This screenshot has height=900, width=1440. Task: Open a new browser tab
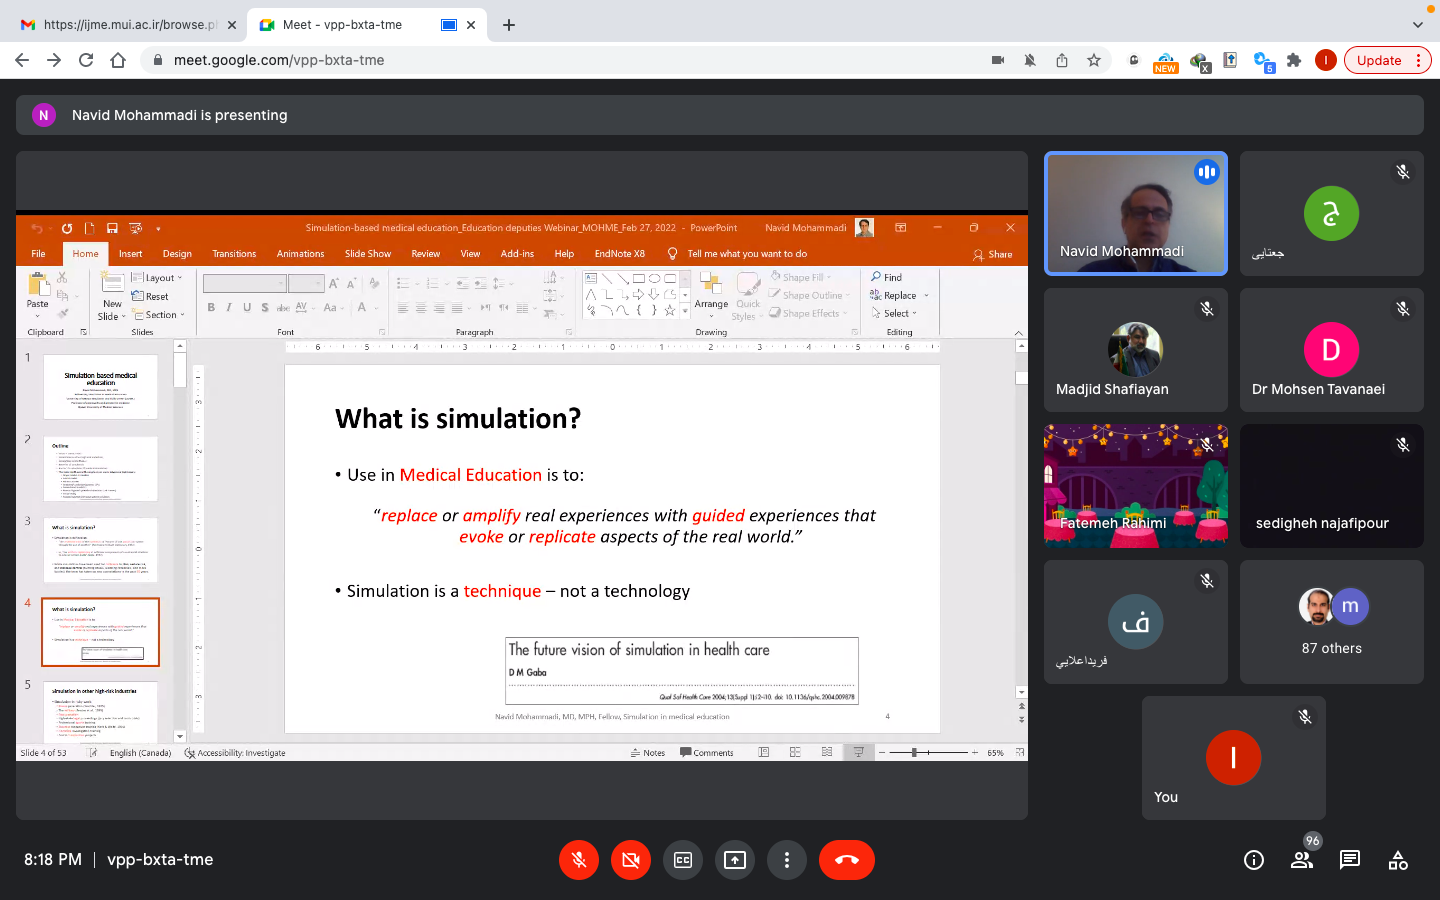[x=509, y=25]
